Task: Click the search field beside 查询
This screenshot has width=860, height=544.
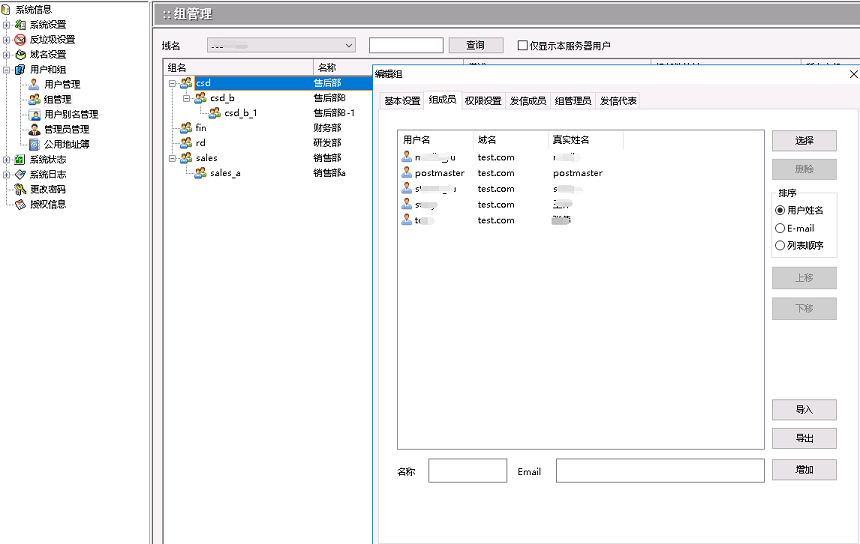Action: click(x=406, y=45)
